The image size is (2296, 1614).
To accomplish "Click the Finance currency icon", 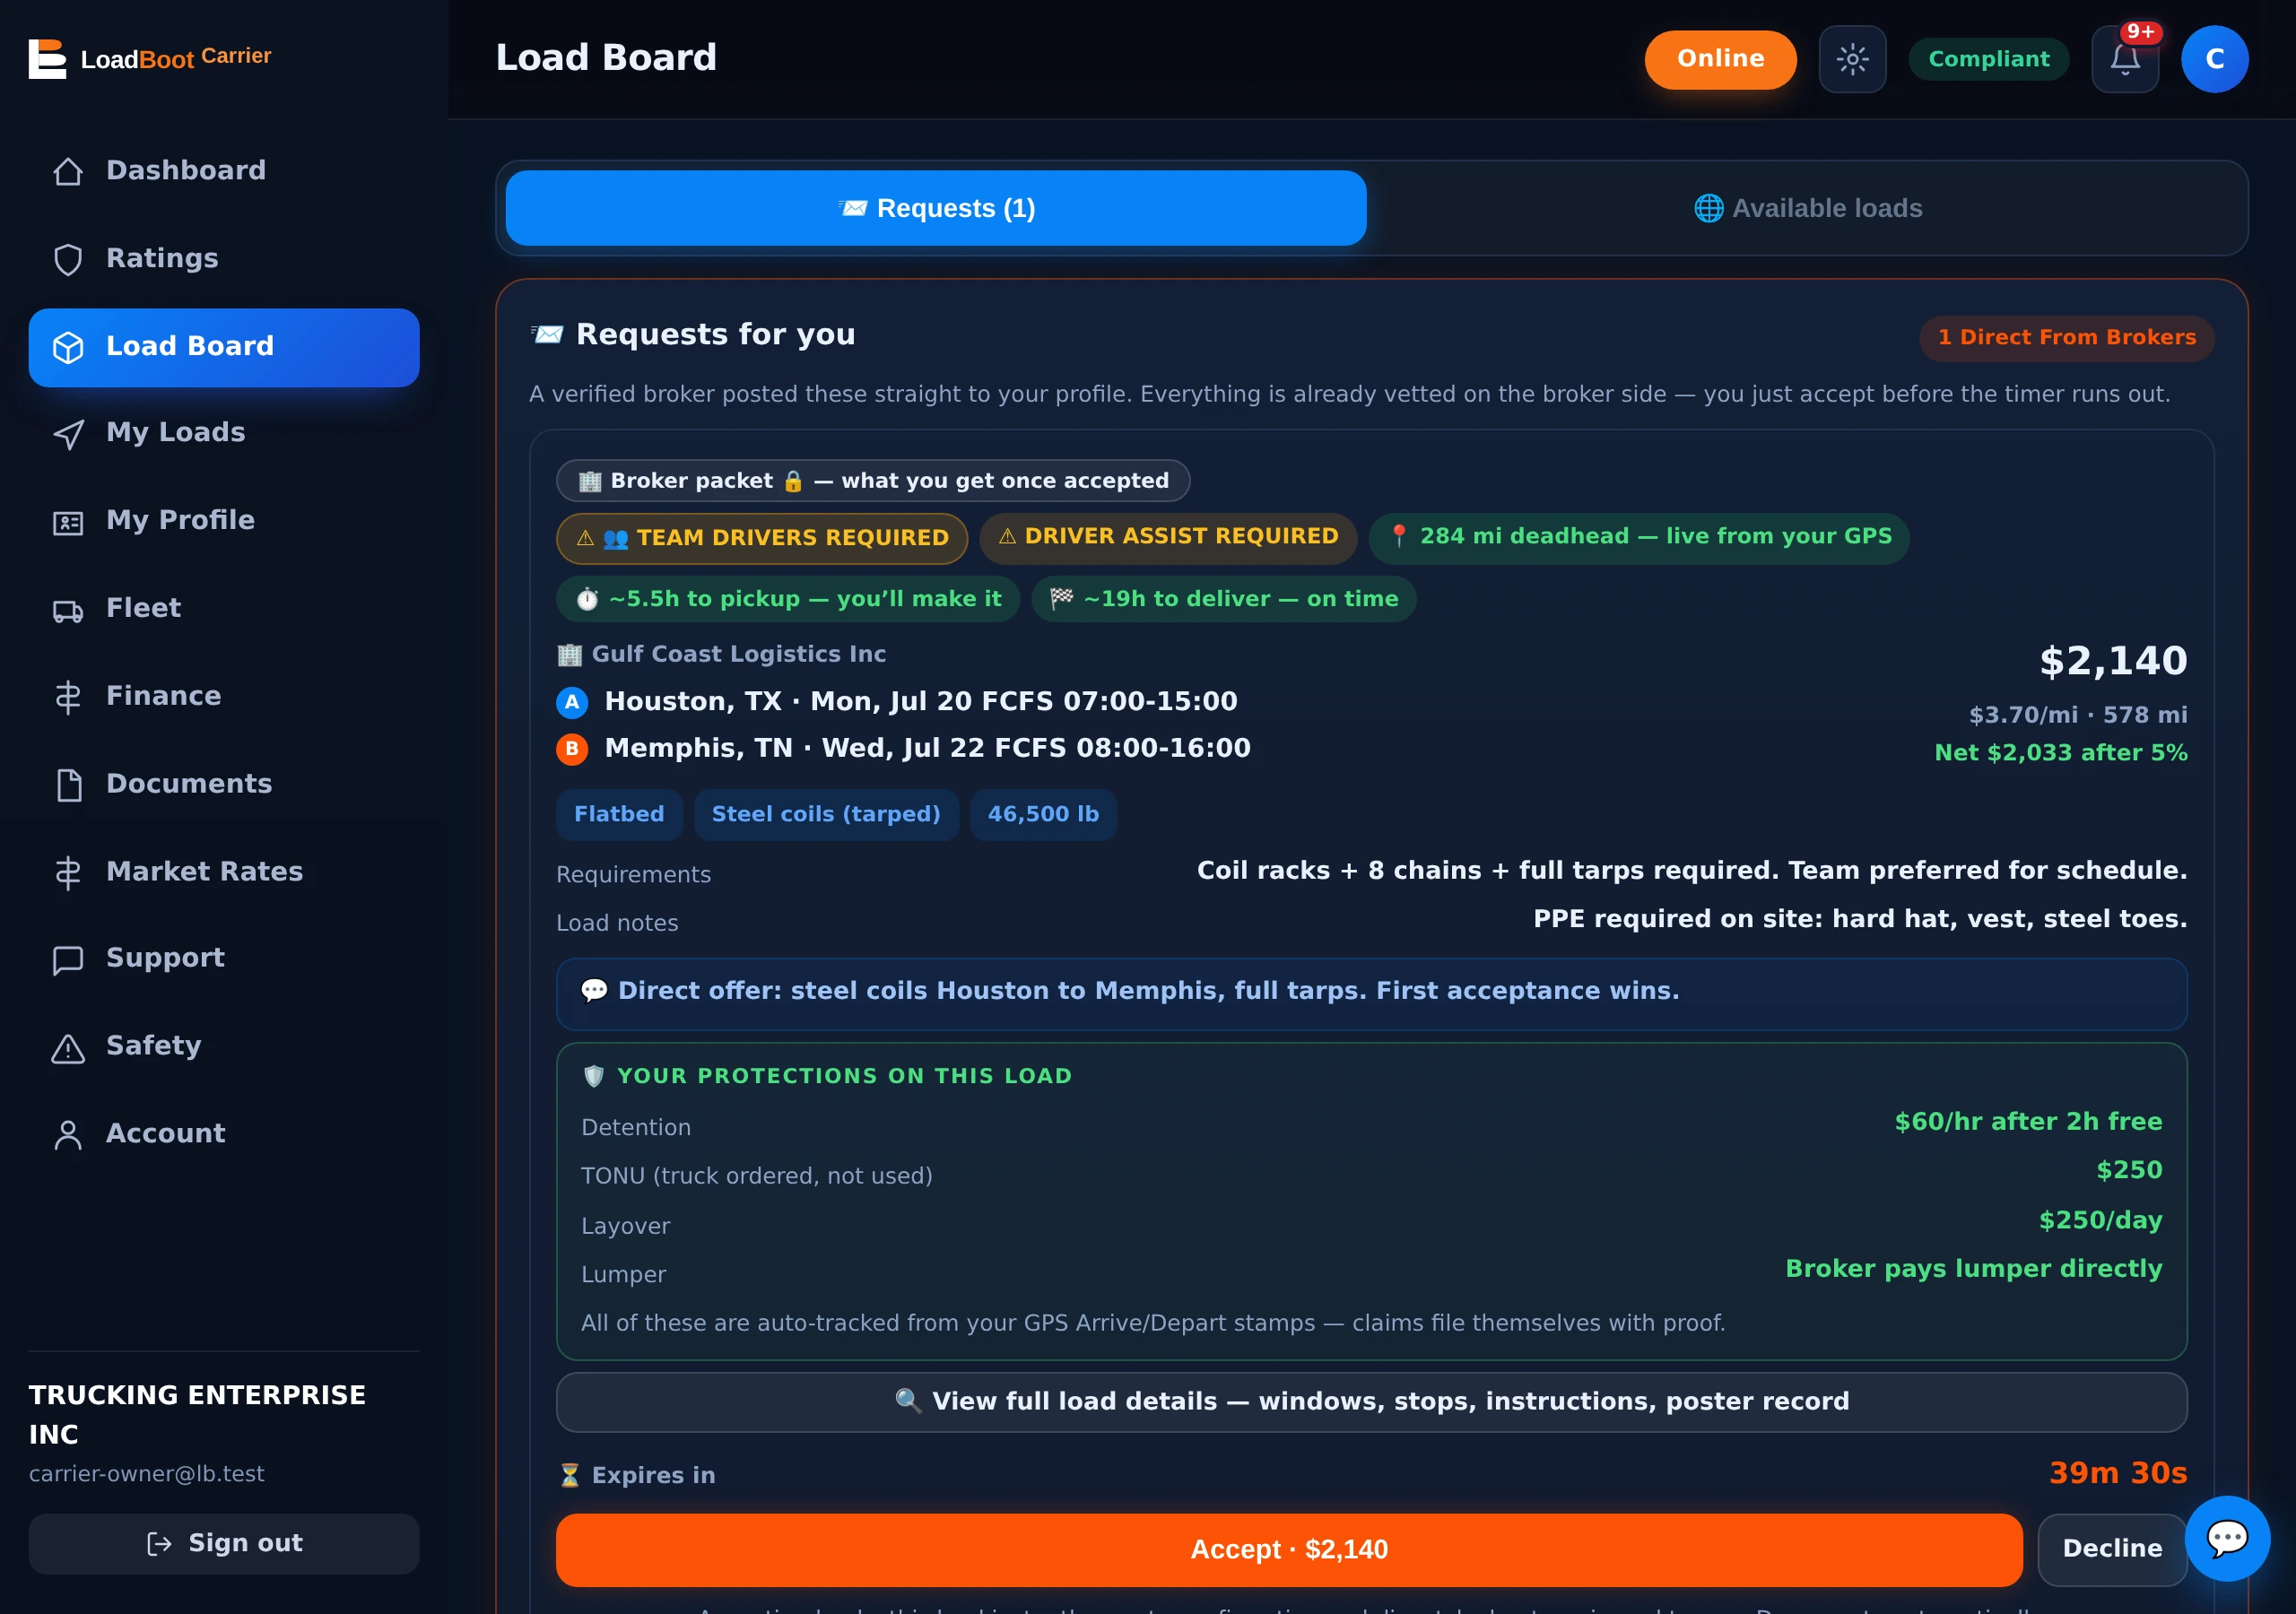I will point(68,697).
